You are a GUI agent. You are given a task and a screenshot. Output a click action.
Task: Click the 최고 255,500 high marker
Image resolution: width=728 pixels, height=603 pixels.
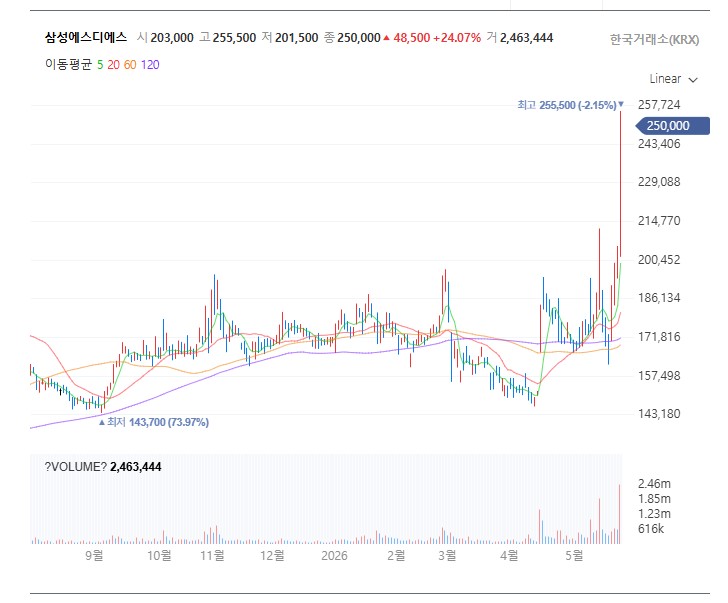[x=571, y=105]
